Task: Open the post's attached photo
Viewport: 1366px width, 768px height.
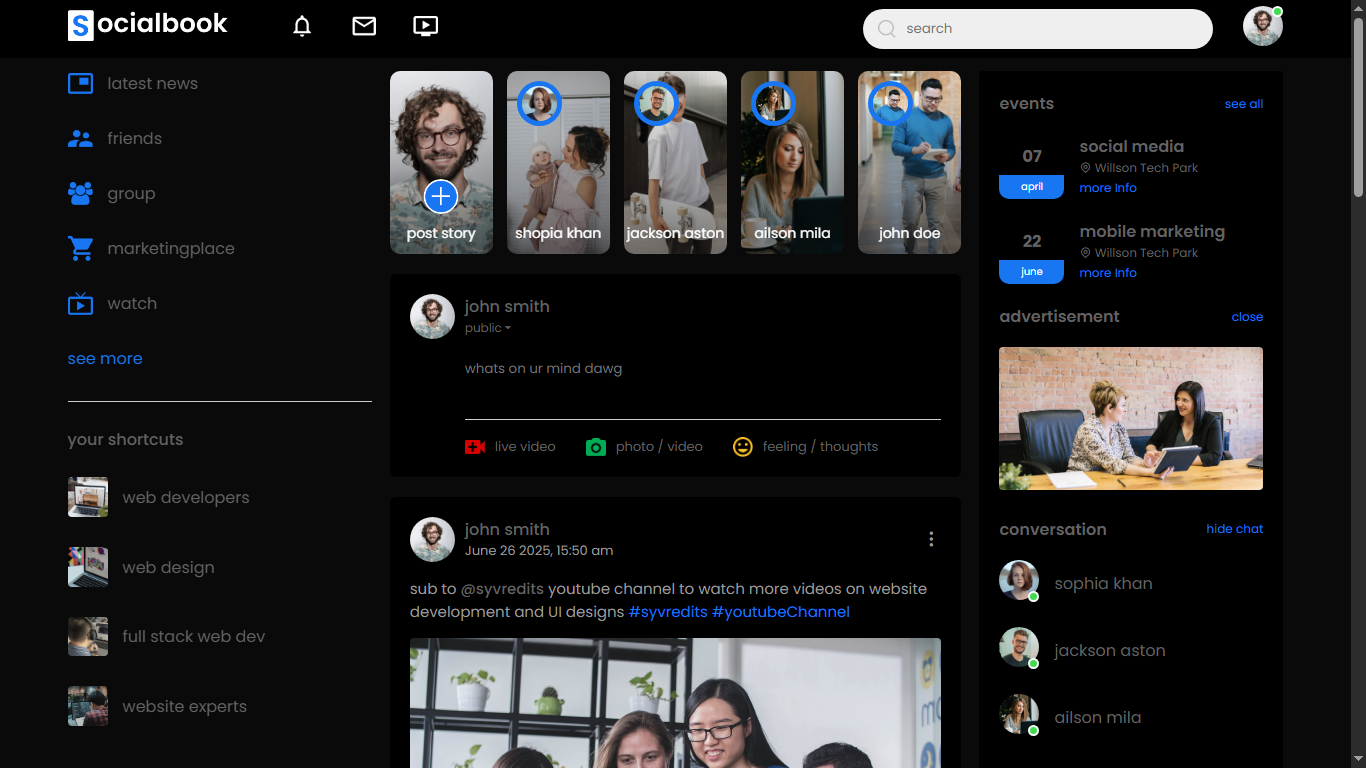Action: click(675, 703)
